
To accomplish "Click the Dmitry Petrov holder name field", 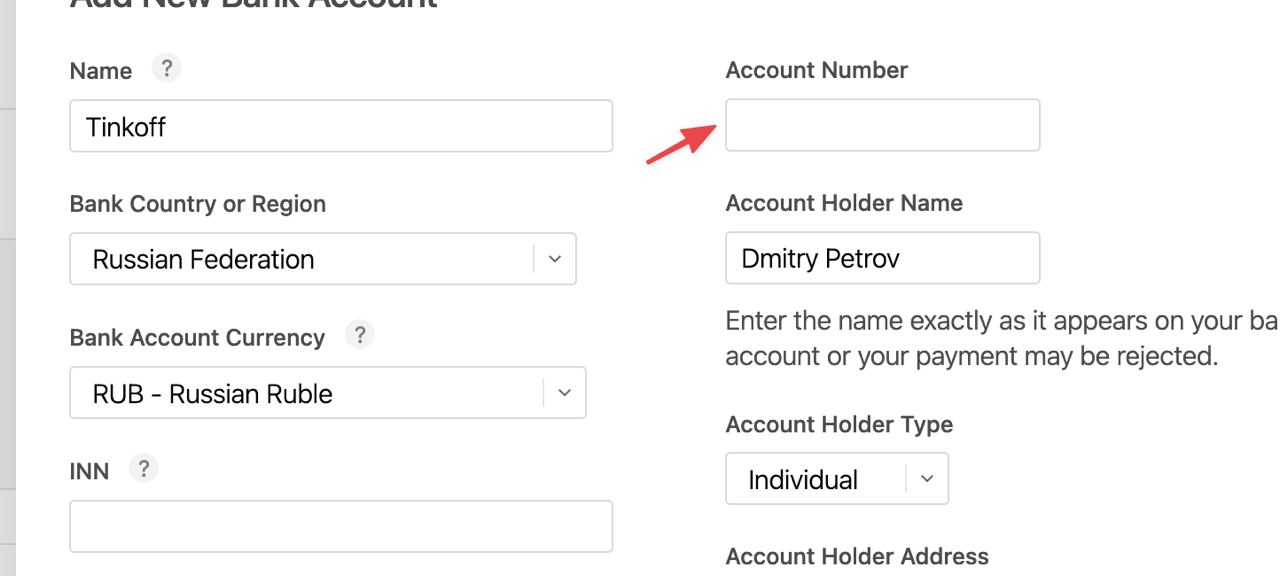I will 882,258.
